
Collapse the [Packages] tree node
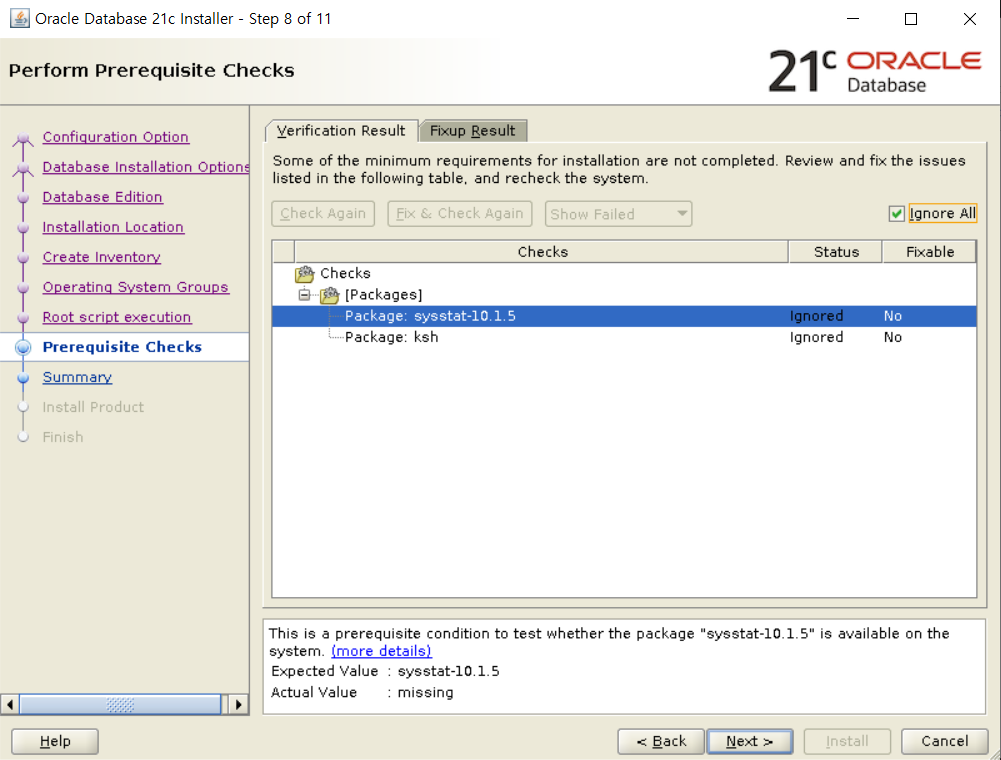pos(305,295)
